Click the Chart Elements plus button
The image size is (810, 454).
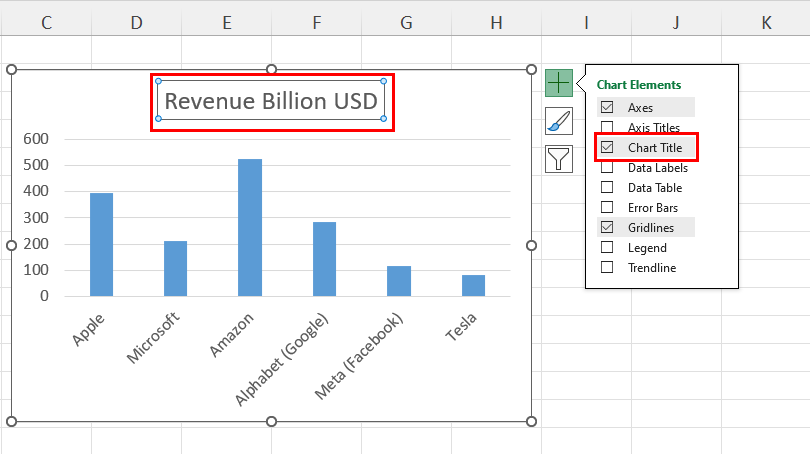[x=558, y=83]
